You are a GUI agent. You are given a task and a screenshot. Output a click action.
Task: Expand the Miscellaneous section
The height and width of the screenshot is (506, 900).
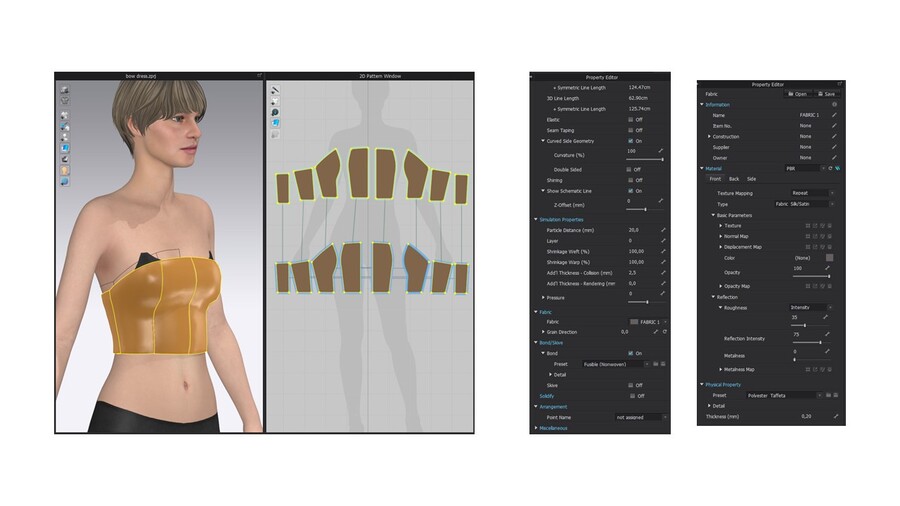coord(536,428)
